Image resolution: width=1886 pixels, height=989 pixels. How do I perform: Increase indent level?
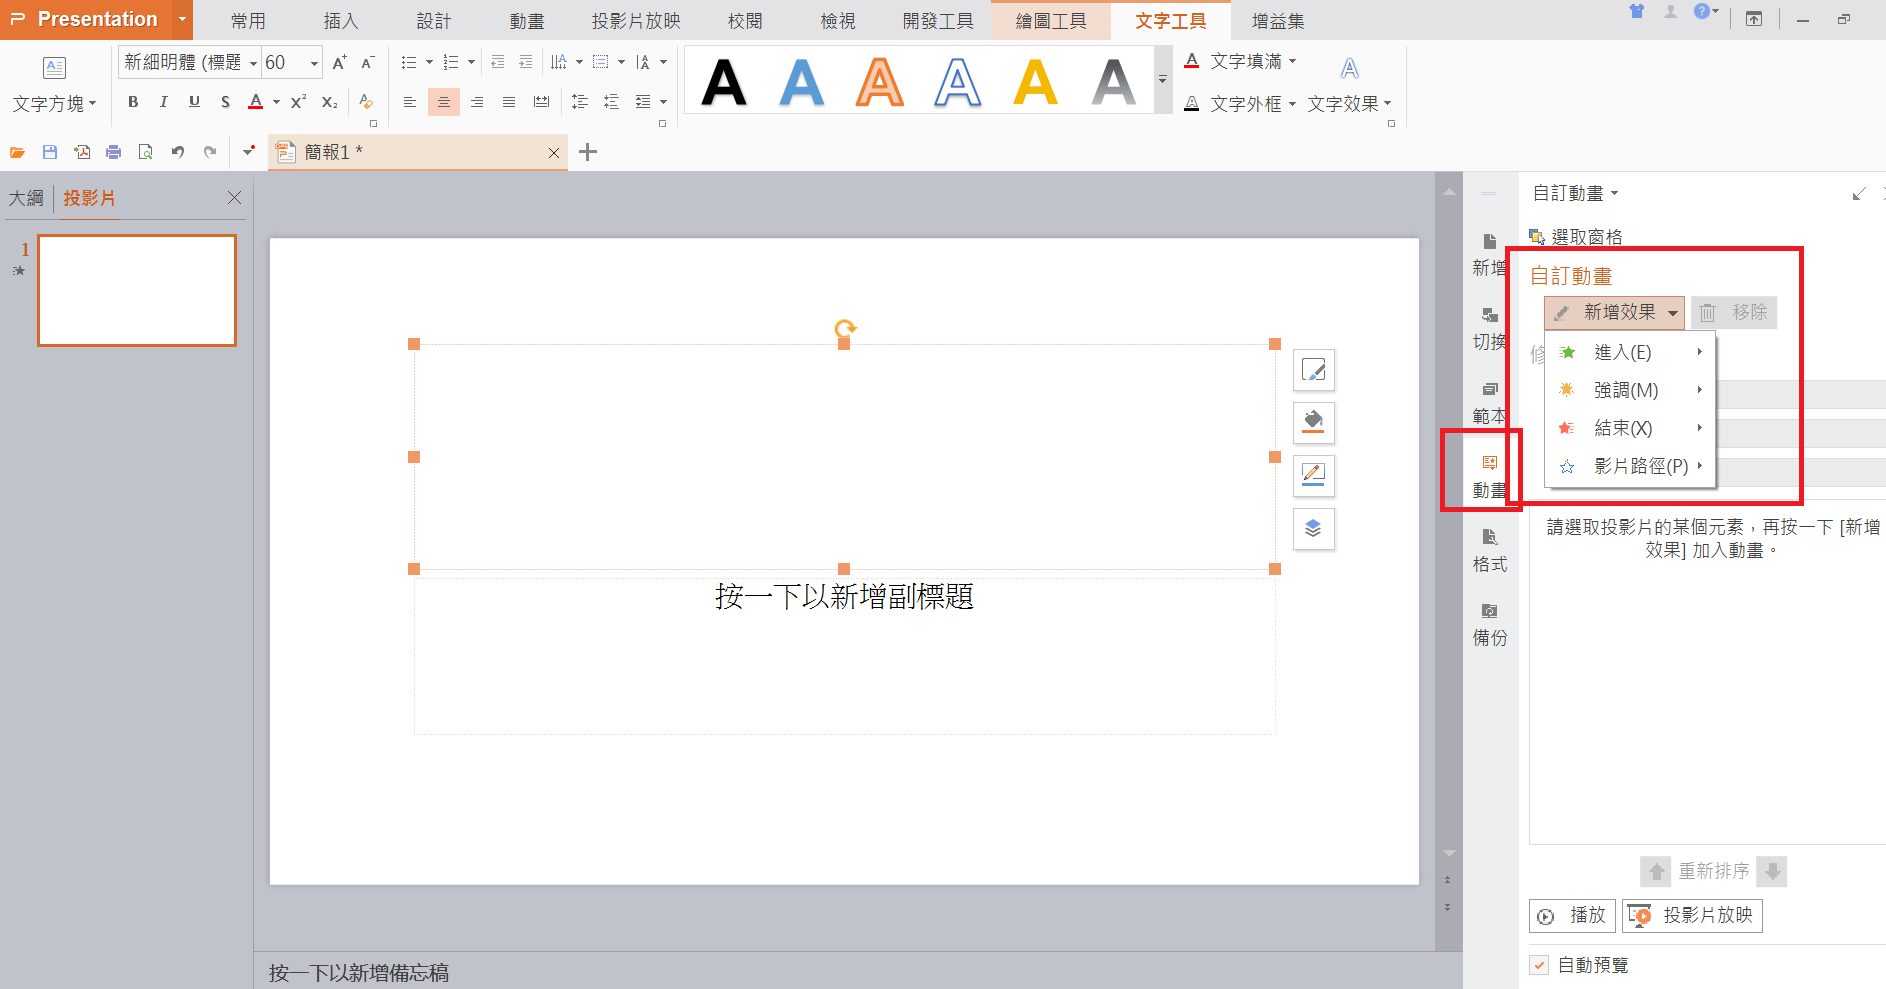click(x=526, y=63)
